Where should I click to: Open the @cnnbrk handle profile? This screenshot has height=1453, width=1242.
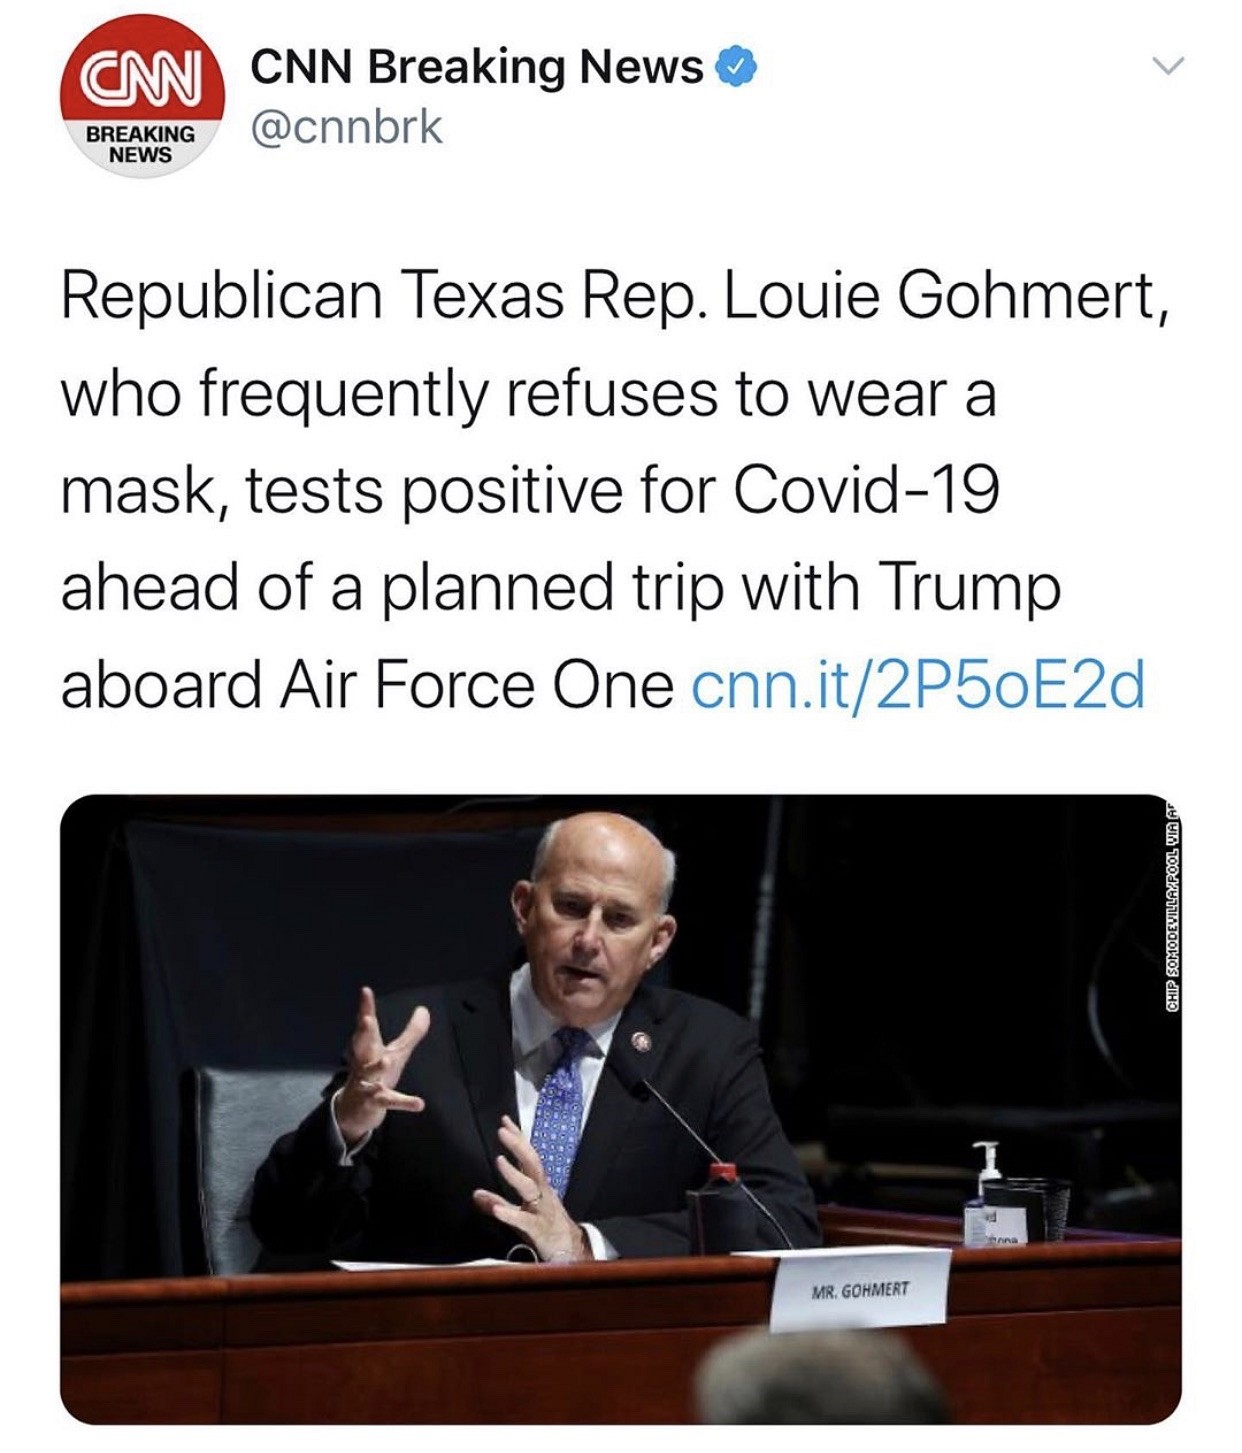coord(346,127)
